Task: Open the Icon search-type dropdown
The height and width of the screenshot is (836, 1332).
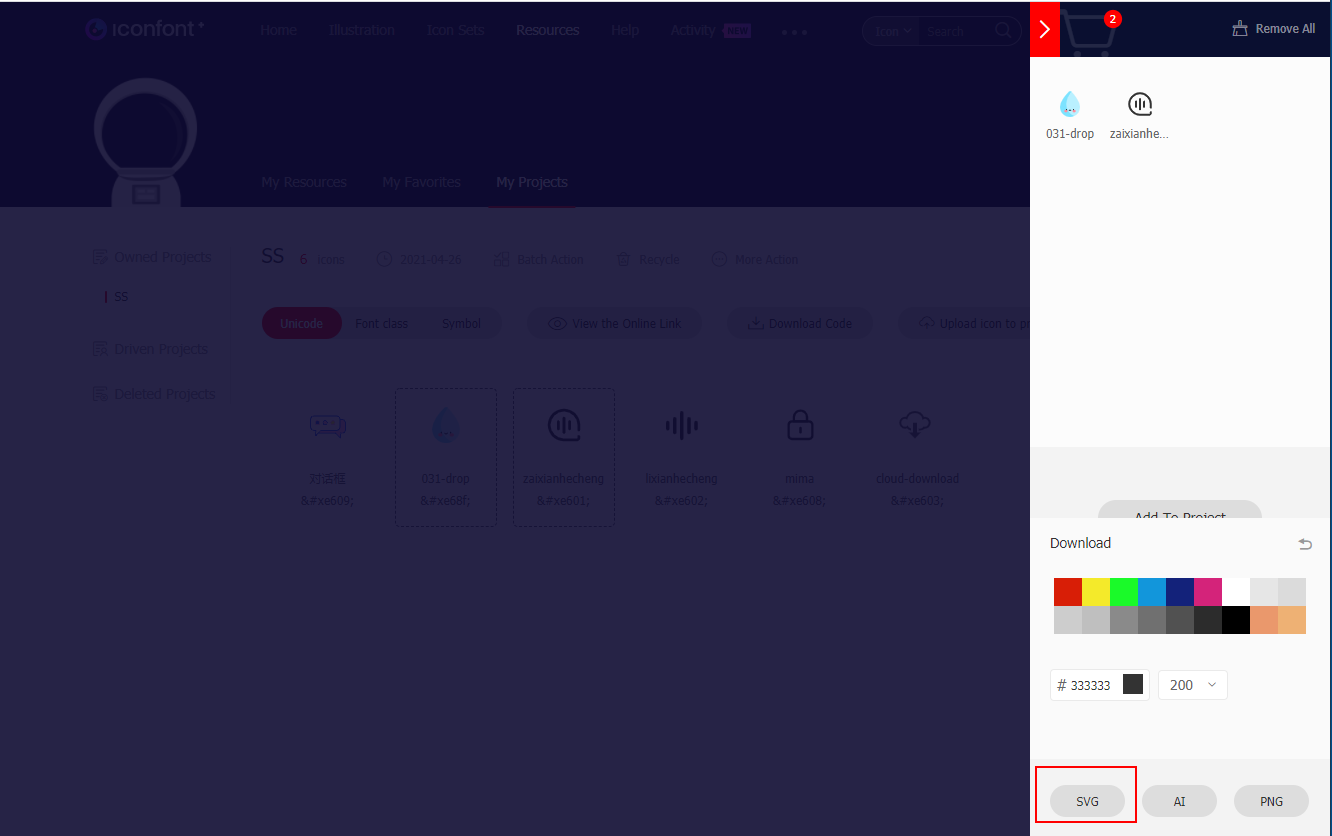Action: click(893, 31)
